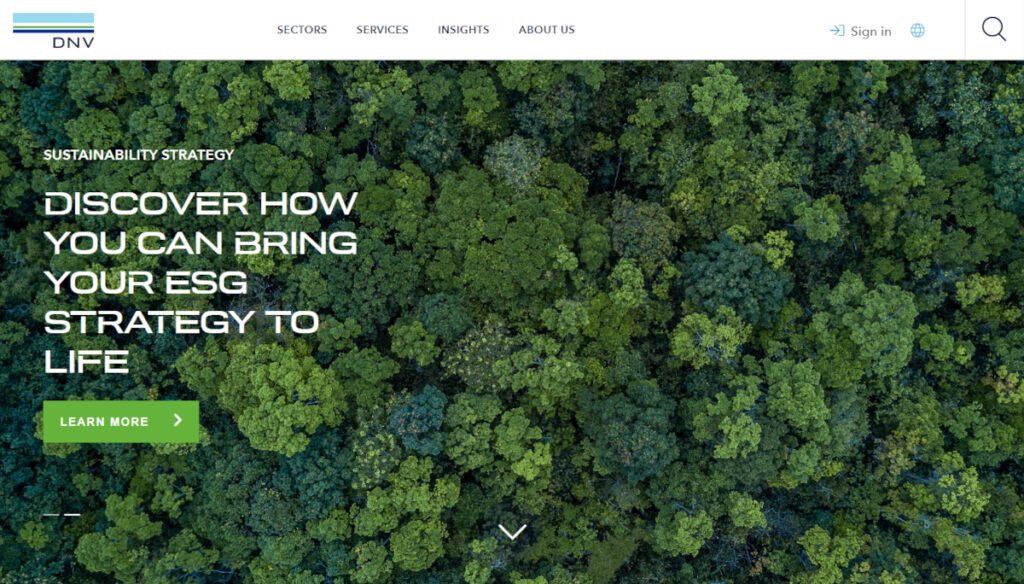The height and width of the screenshot is (584, 1024).
Task: Expand the Sectors menu
Action: 302,29
